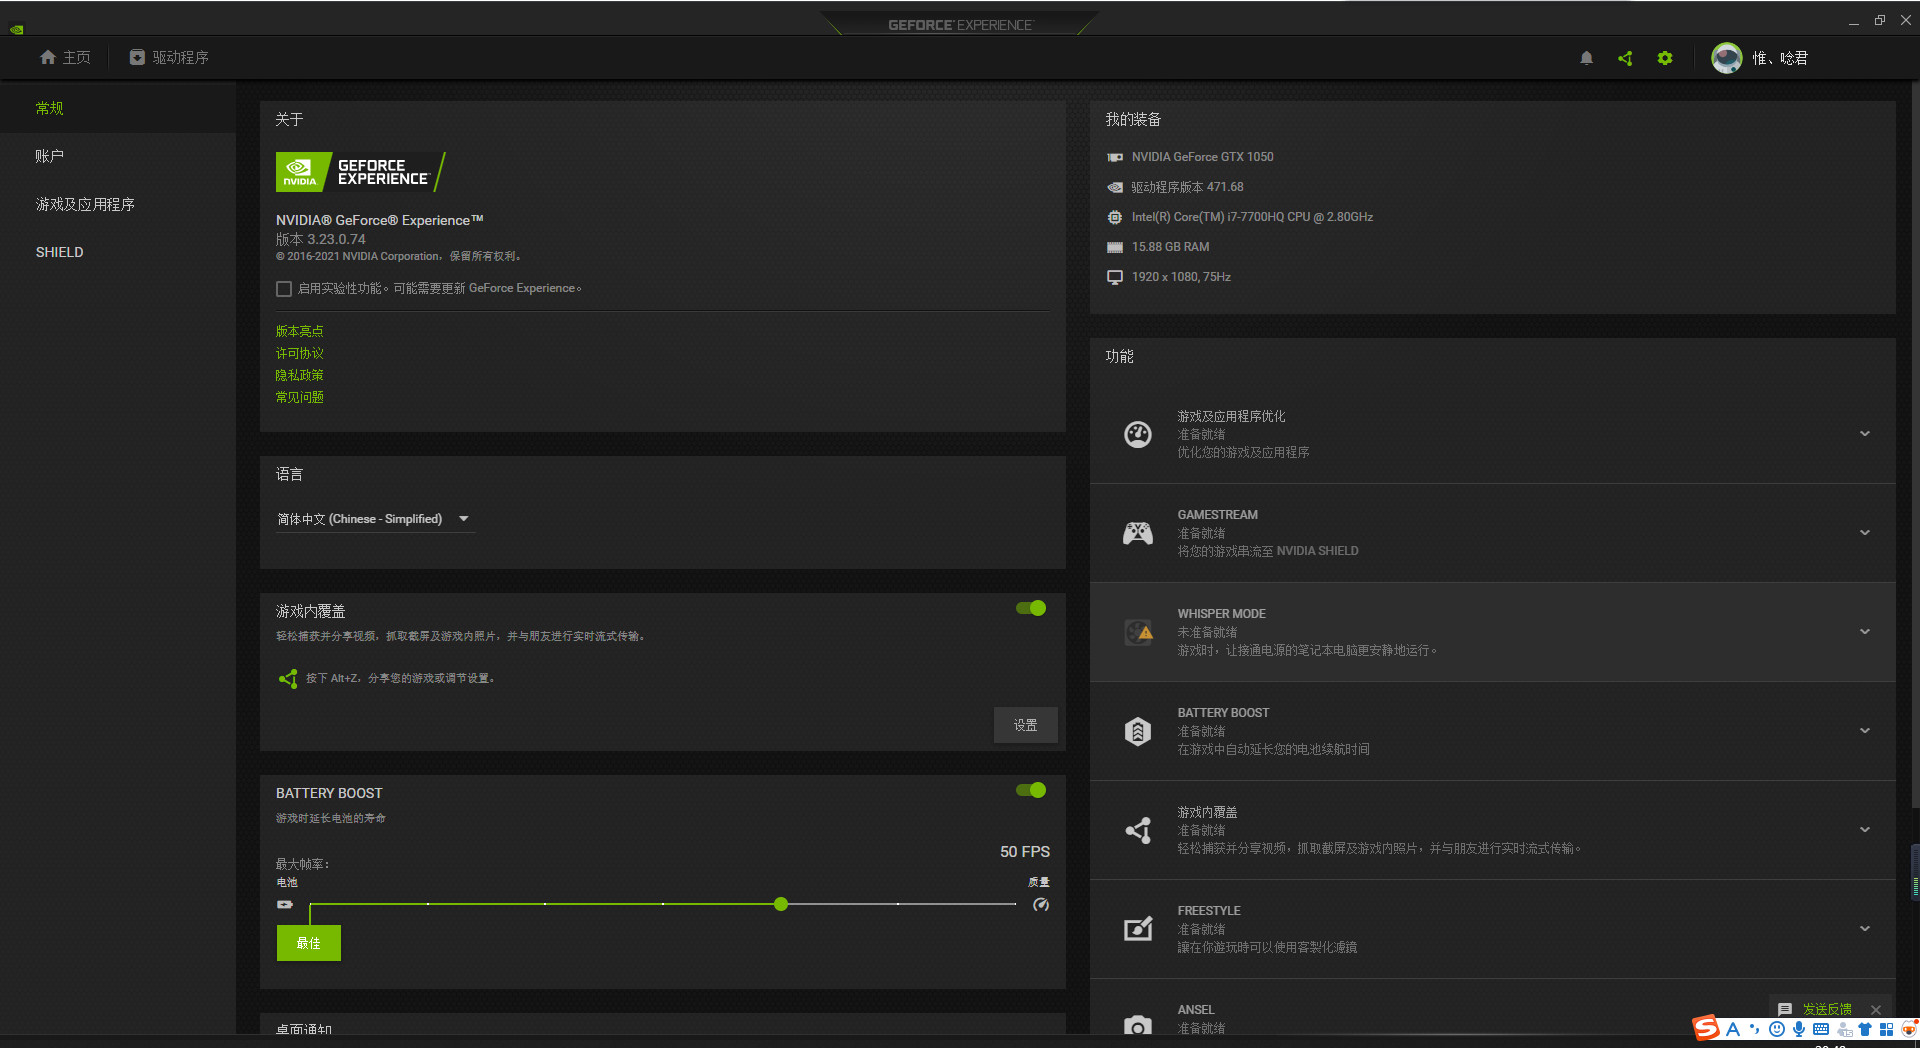Toggle the BATTERY BOOST switch

(x=1031, y=790)
